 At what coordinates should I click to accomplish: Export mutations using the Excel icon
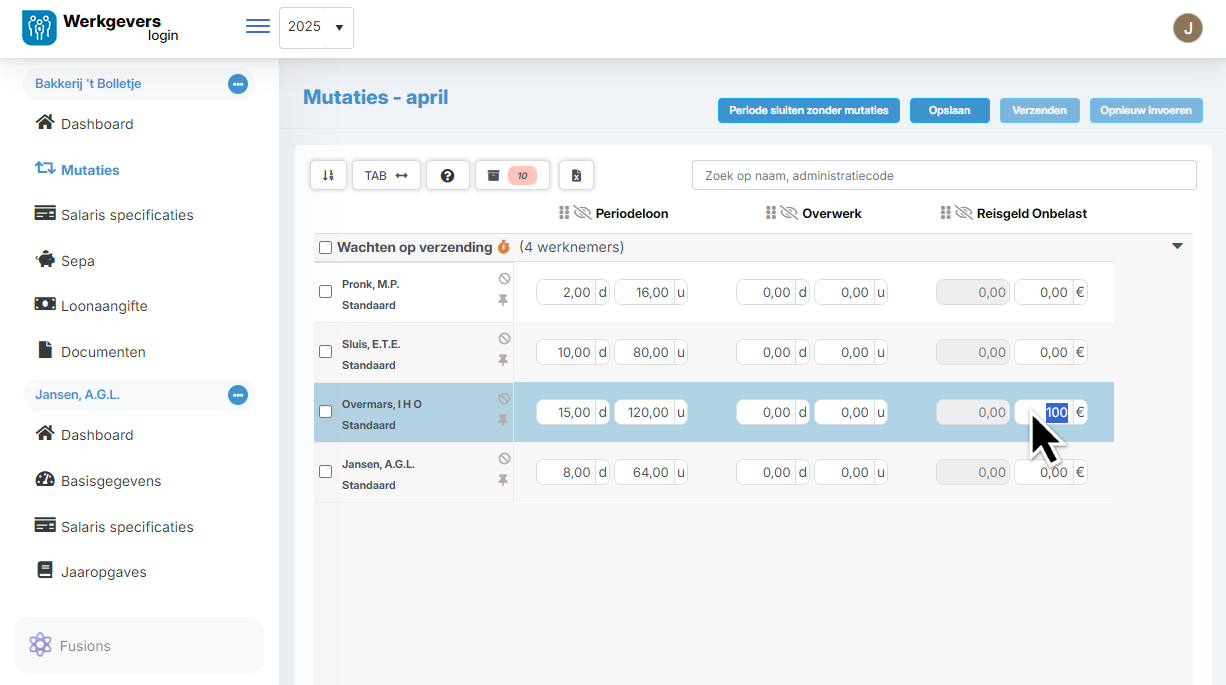point(576,175)
